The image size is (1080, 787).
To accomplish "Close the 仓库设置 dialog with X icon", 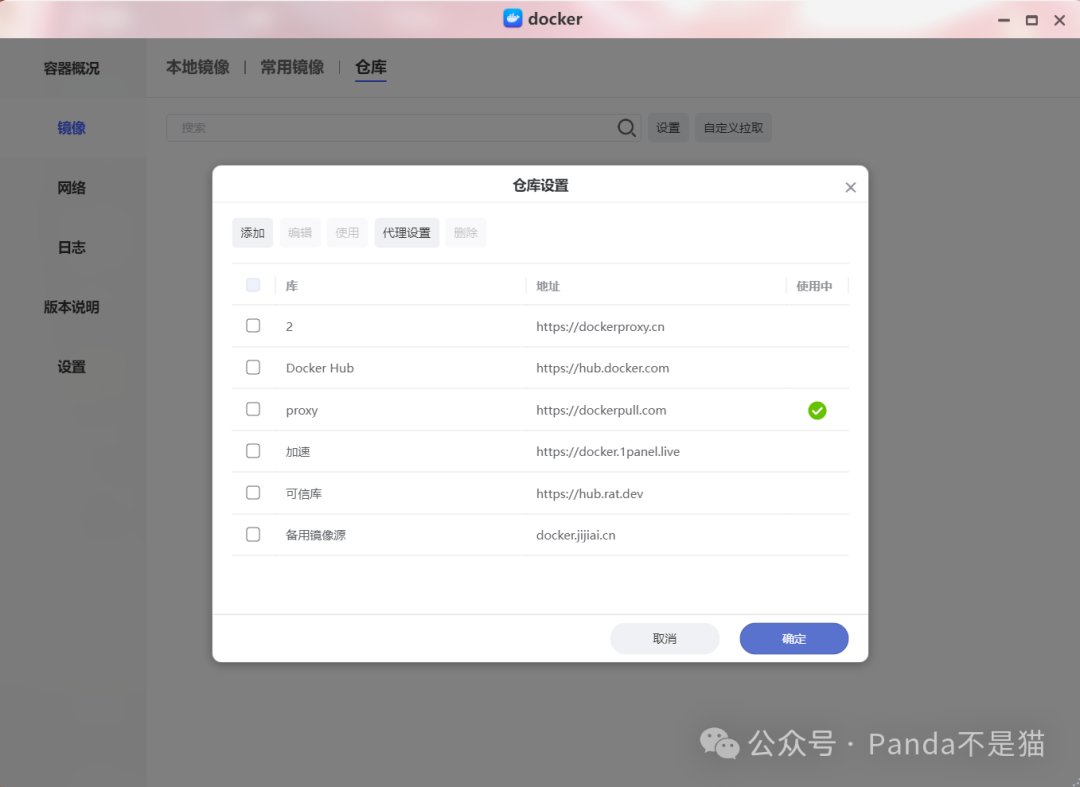I will point(850,187).
